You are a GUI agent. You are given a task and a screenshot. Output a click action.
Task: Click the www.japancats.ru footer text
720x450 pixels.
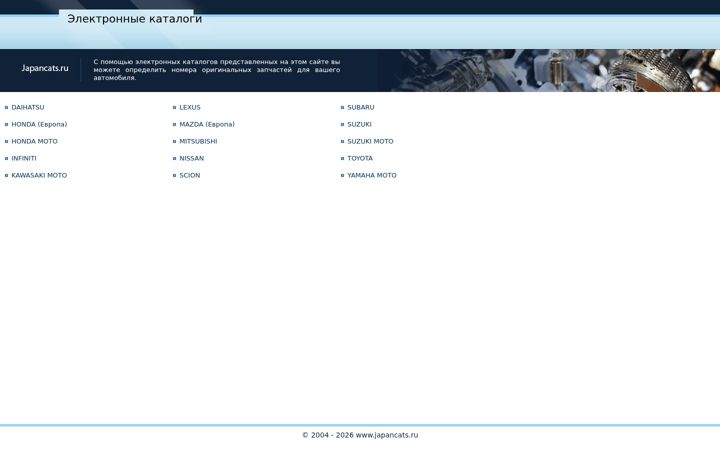387,435
